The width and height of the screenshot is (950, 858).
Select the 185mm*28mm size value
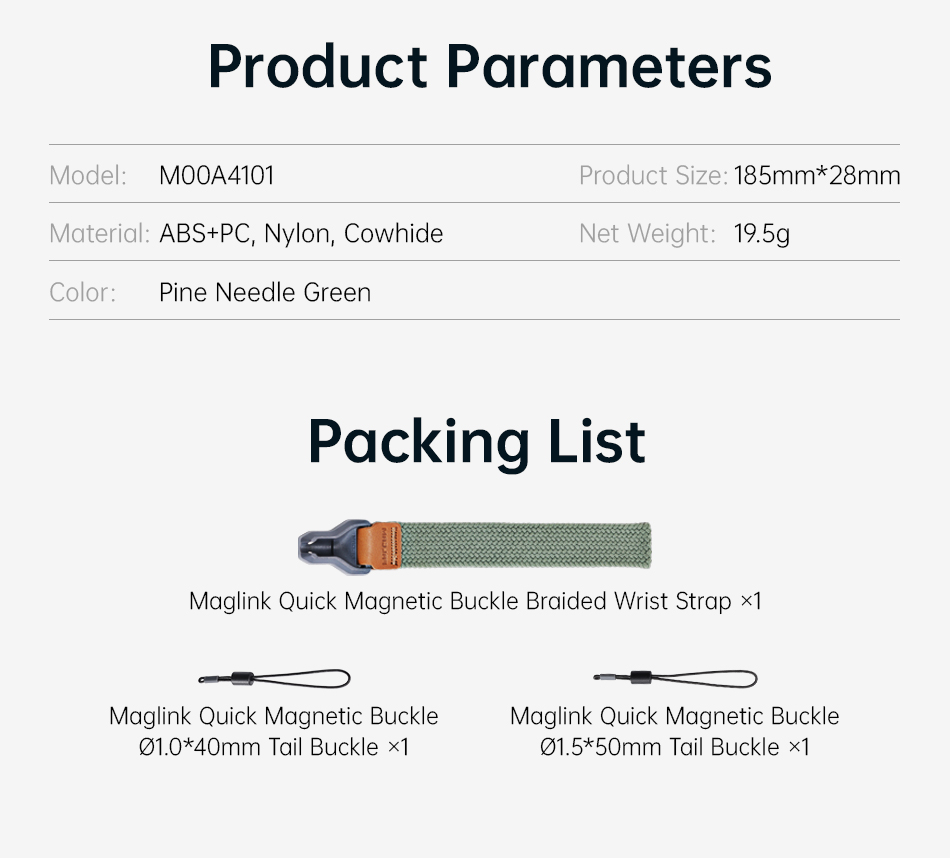[817, 176]
